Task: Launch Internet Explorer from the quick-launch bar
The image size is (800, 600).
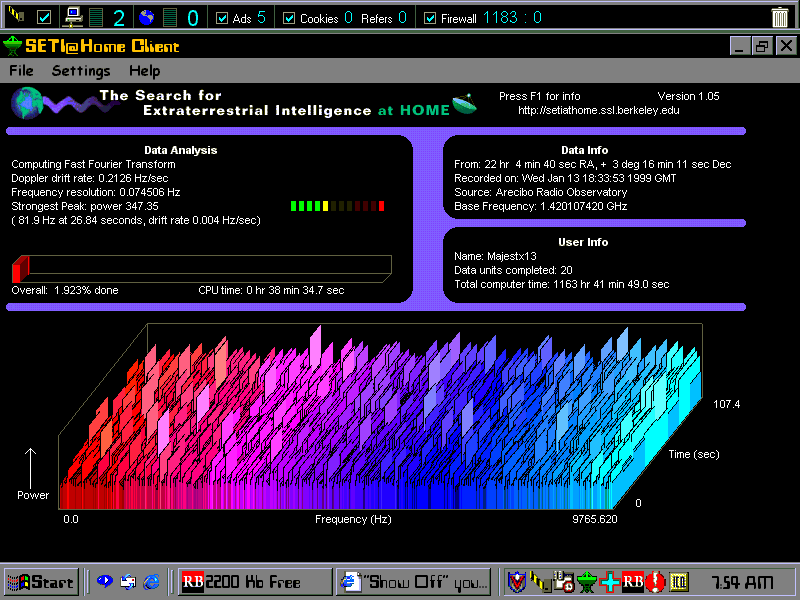Action: pos(151,581)
